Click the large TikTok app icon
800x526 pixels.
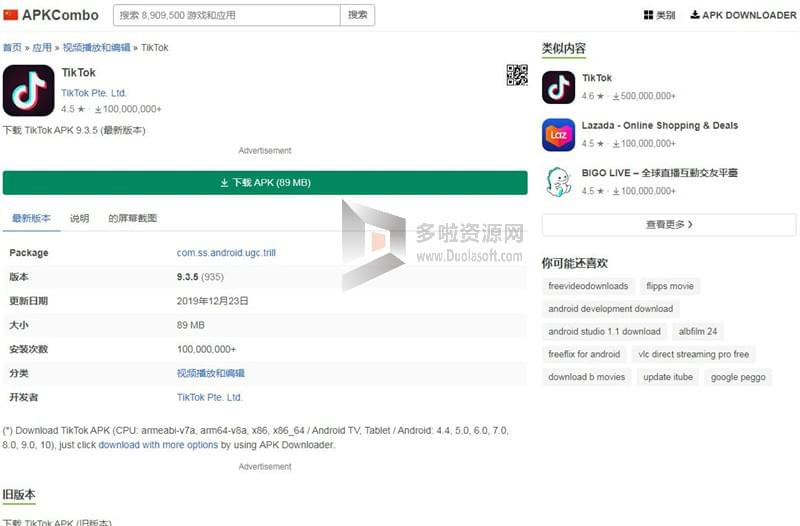coord(29,90)
